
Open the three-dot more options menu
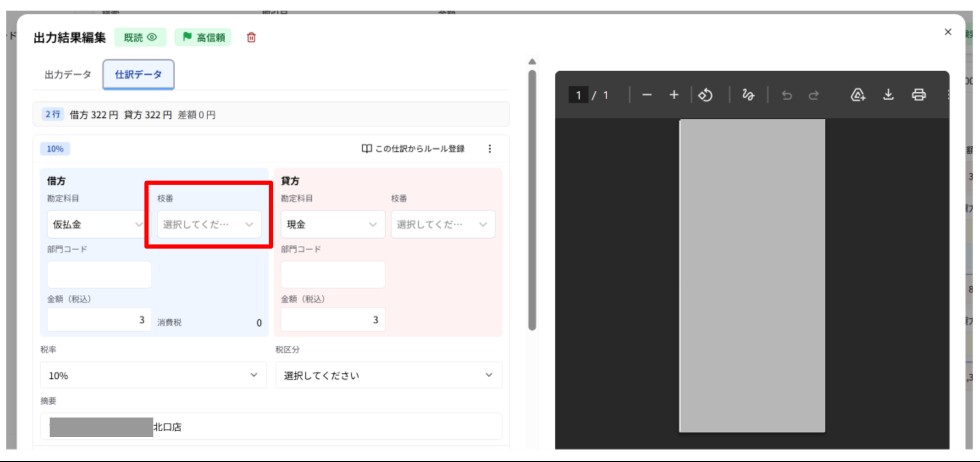[x=489, y=149]
